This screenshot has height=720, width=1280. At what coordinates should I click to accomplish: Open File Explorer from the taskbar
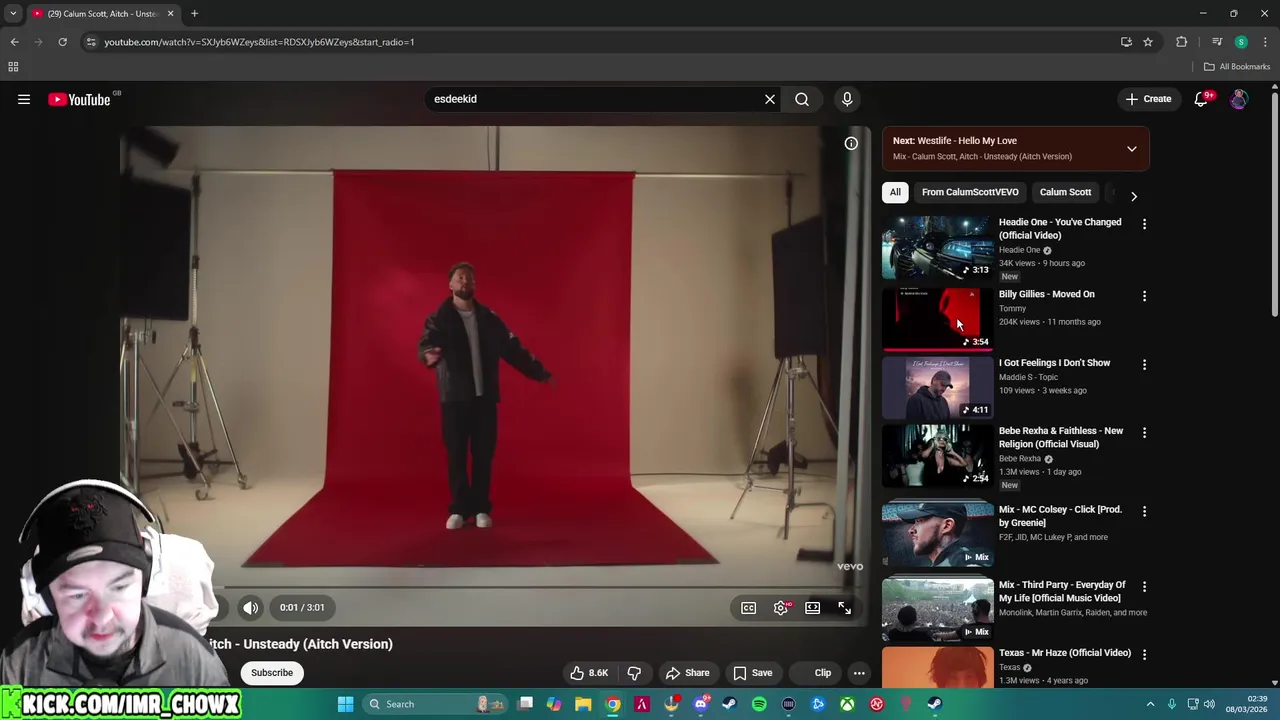point(583,704)
